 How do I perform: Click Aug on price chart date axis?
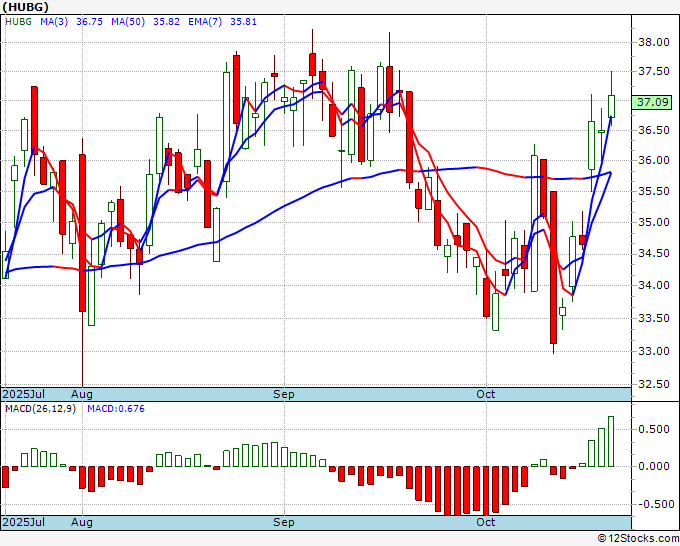[82, 394]
